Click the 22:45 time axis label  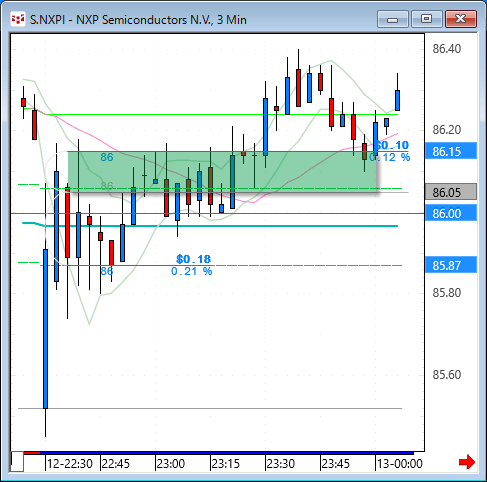[x=115, y=463]
